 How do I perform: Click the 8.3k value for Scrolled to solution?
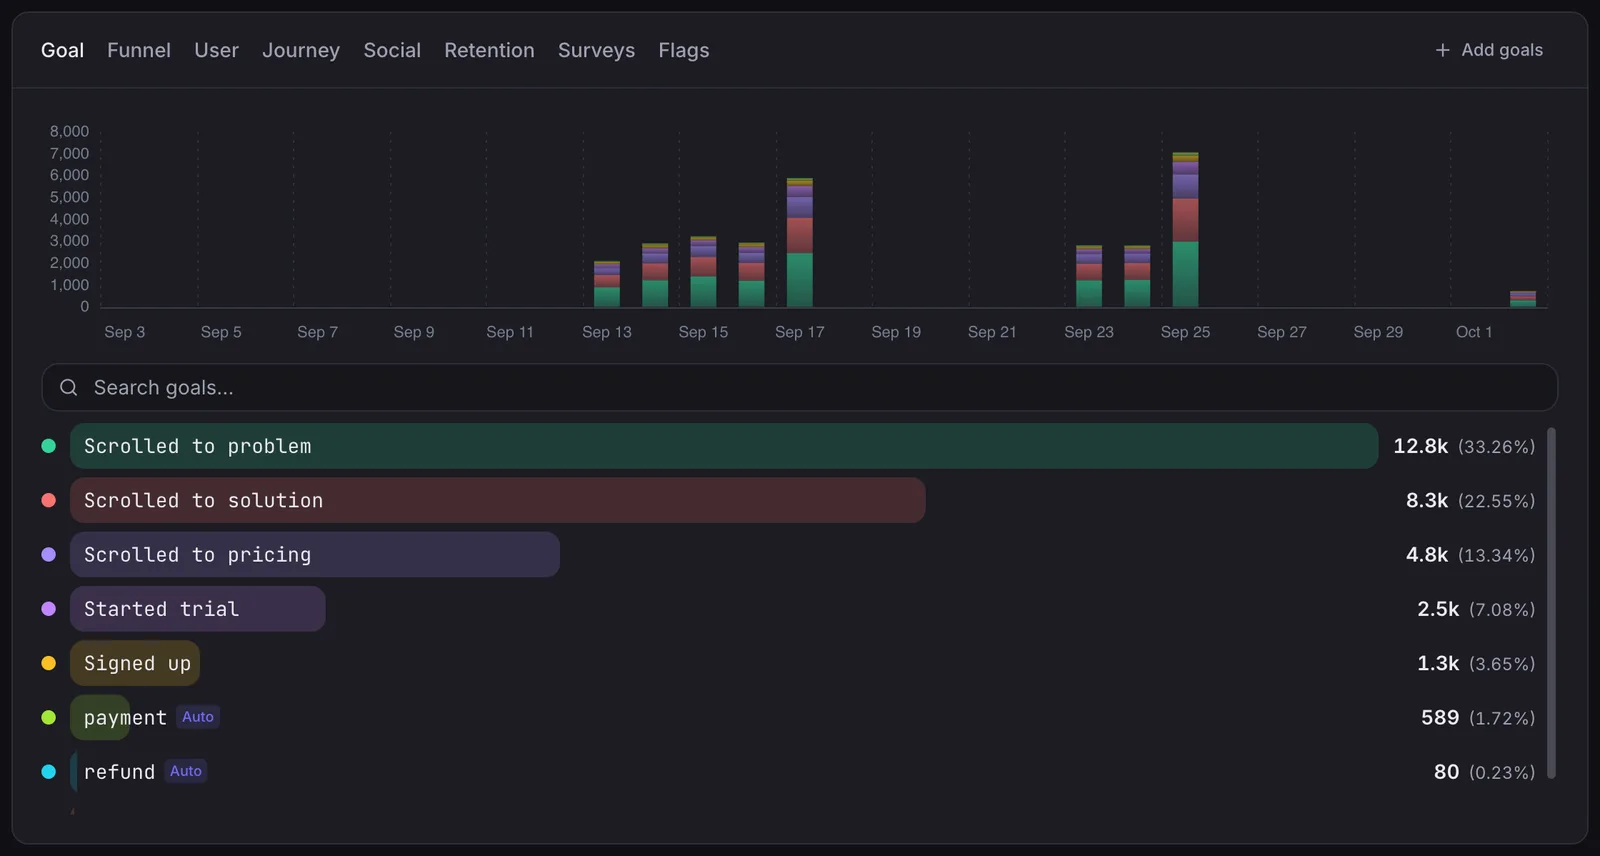coord(1427,500)
